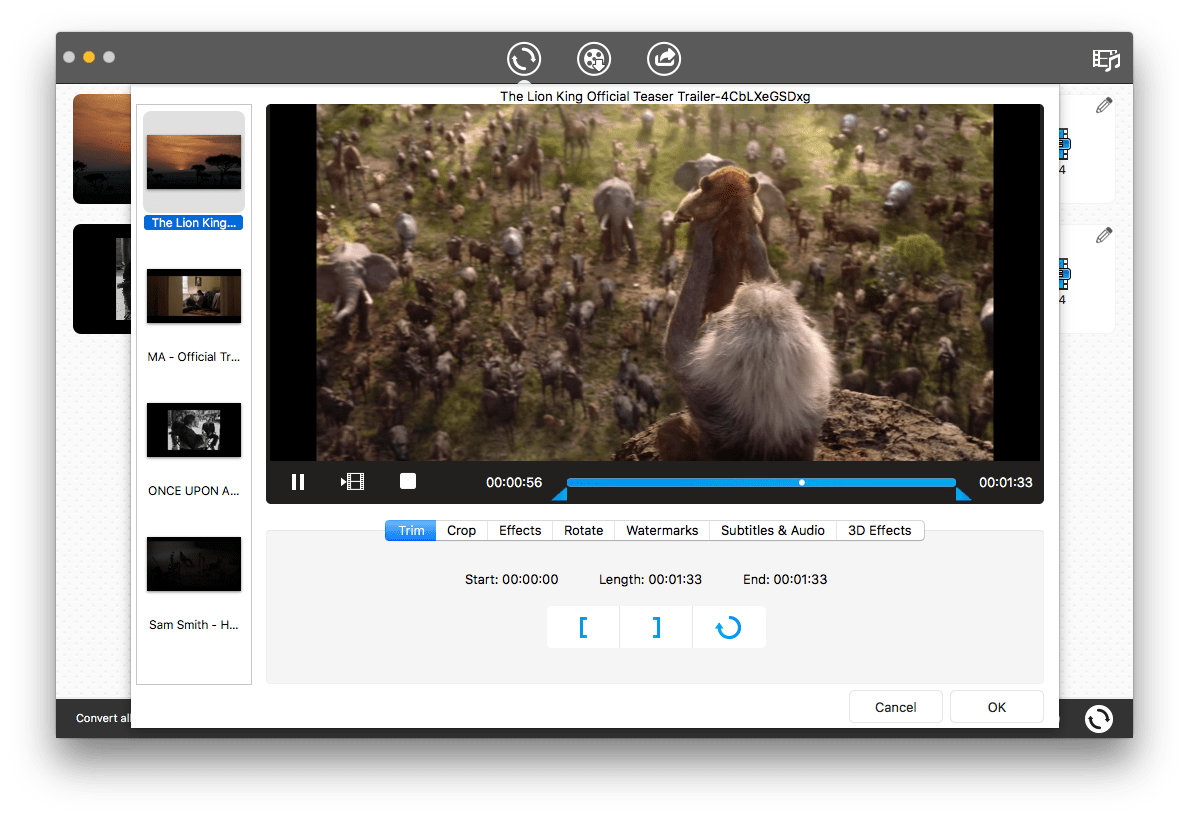Click the 'End: 00:01:33' value
This screenshot has height=818, width=1189.
[x=785, y=580]
